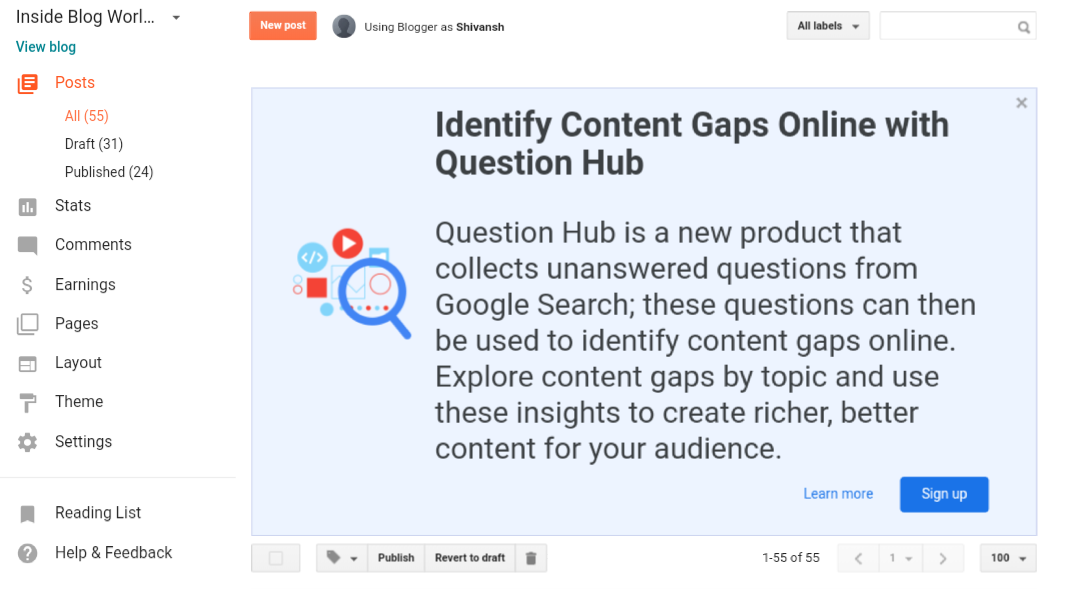Screen dimensions: 1080x589
Task: Click the banner heading about Question Hub
Action: (x=692, y=144)
